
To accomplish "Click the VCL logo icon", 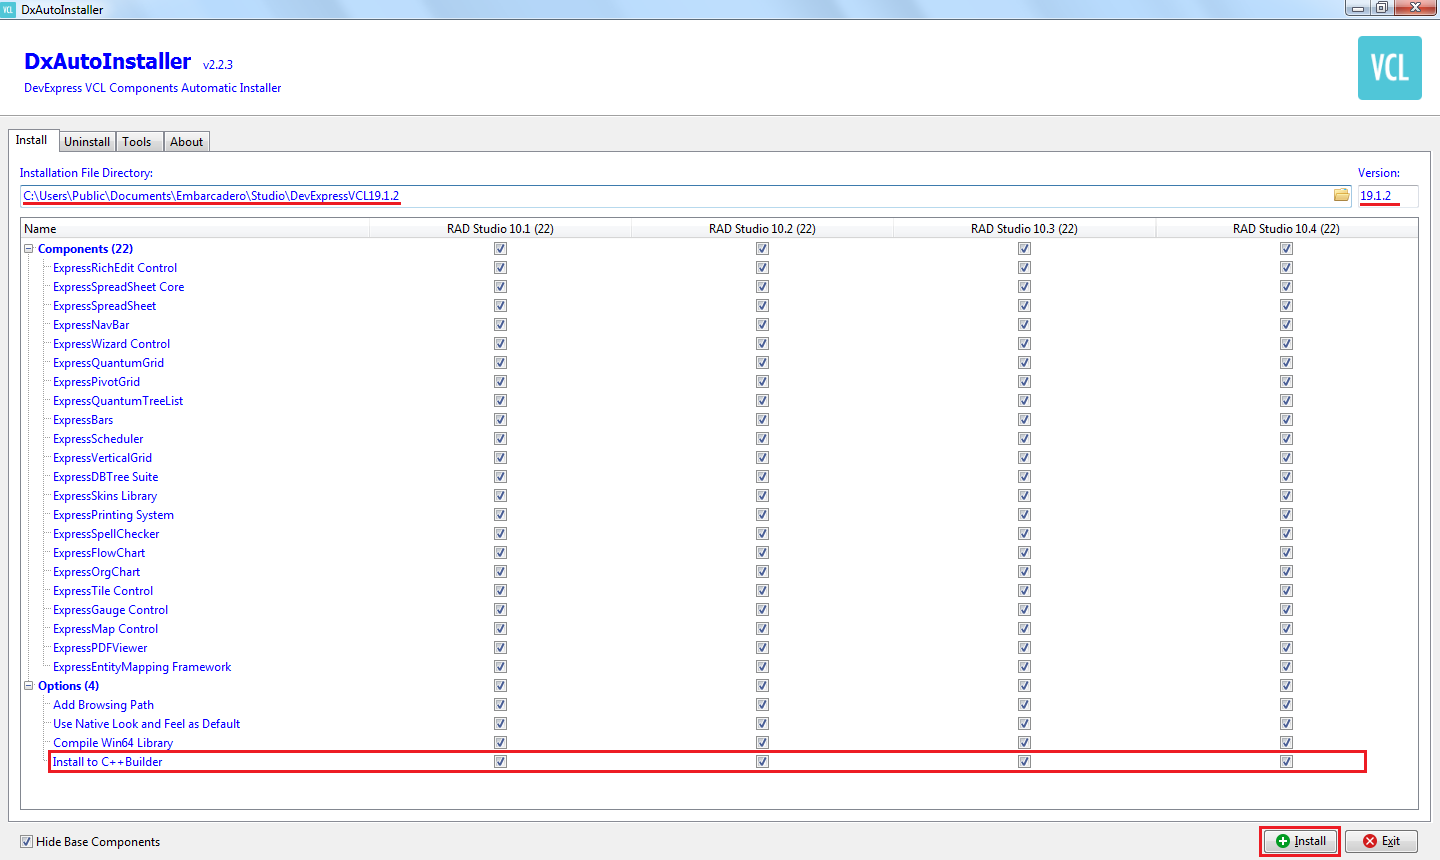I will coord(1389,68).
